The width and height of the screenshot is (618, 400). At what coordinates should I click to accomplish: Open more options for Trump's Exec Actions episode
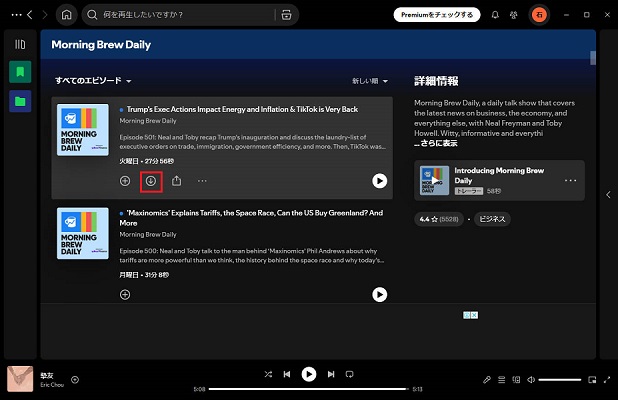(x=202, y=181)
